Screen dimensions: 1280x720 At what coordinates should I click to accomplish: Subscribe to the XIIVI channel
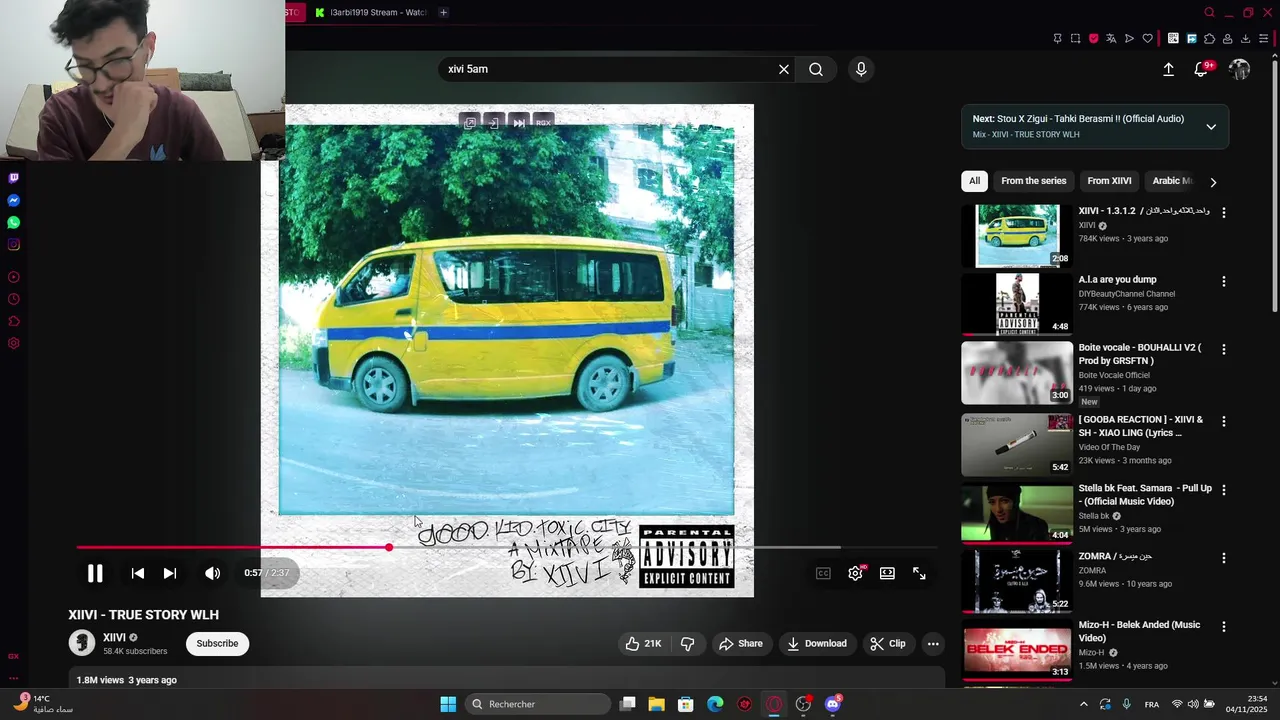217,643
